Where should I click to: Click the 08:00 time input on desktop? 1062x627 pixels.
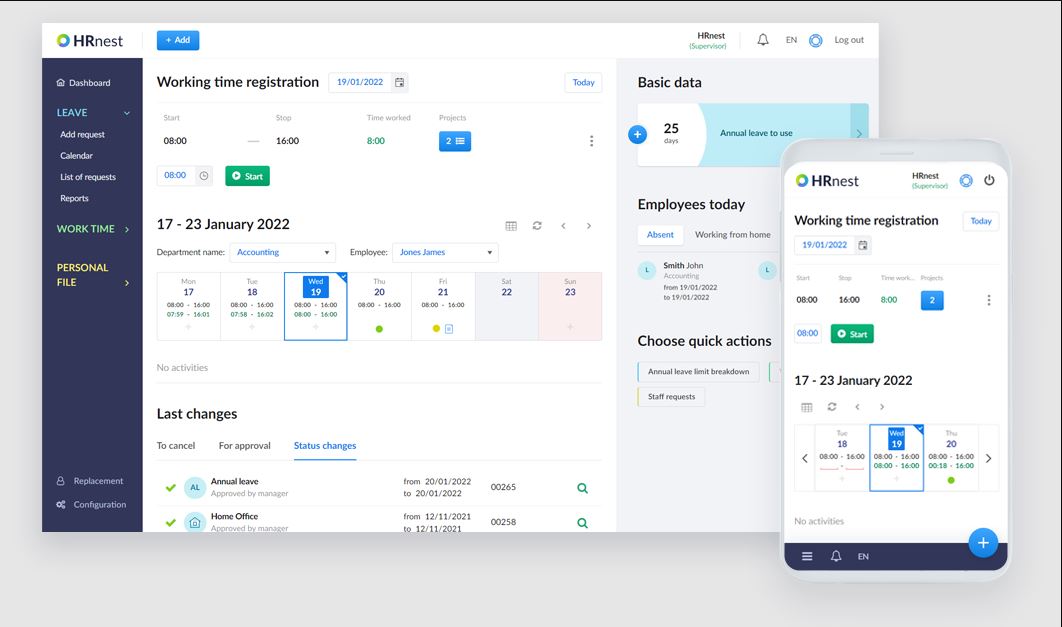coord(175,175)
